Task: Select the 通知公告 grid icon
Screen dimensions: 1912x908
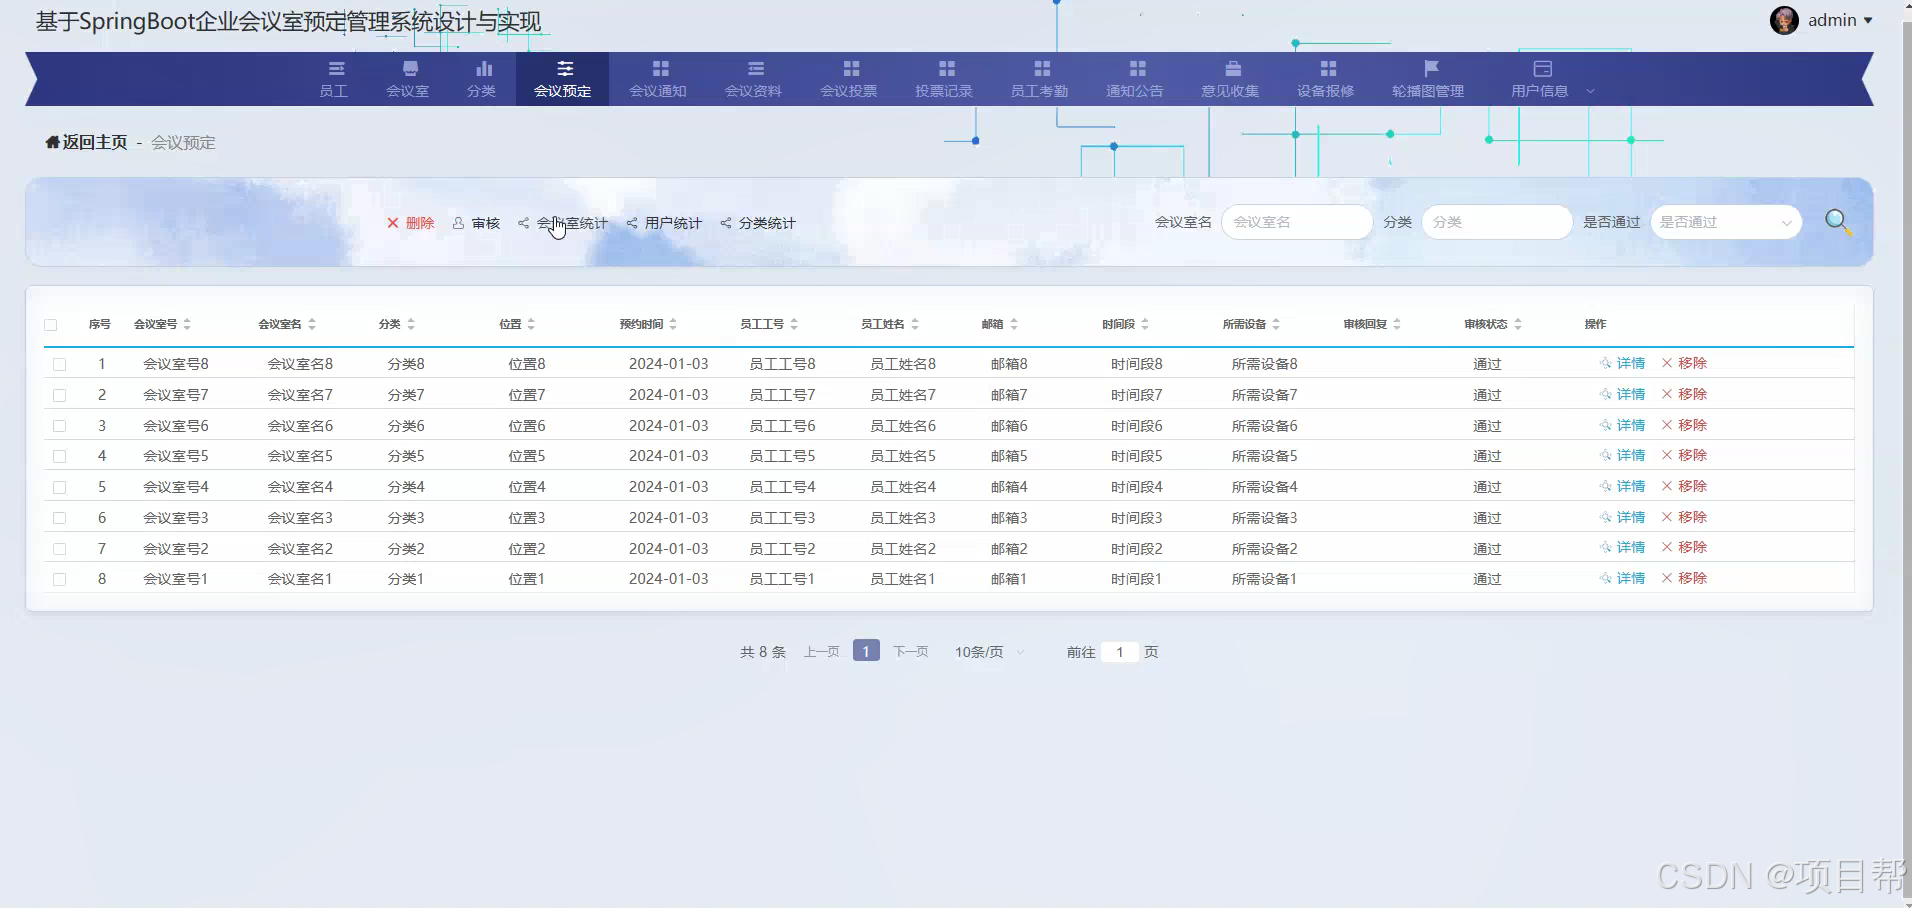Action: pyautogui.click(x=1137, y=68)
